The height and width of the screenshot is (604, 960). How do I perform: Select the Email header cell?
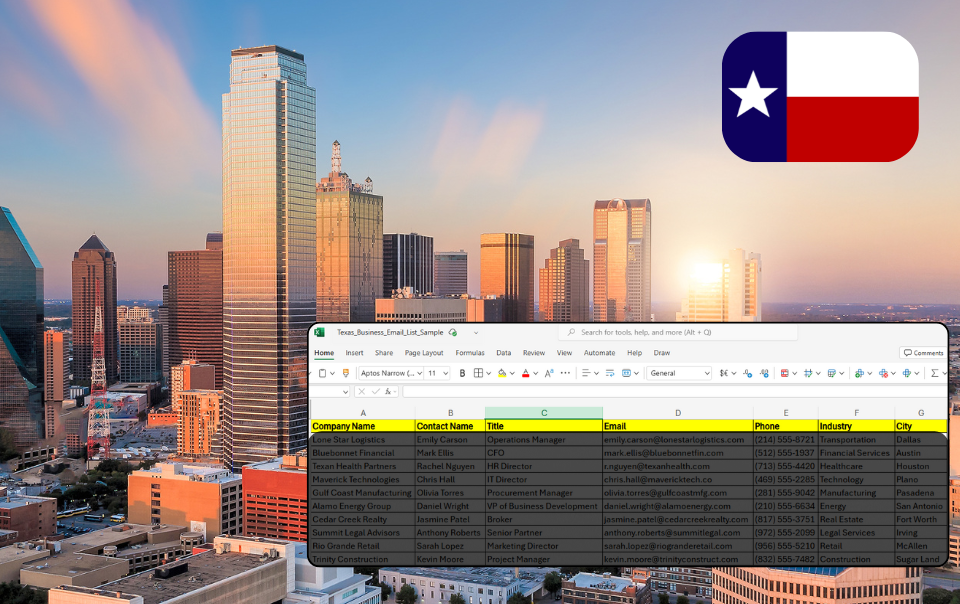[x=678, y=426]
